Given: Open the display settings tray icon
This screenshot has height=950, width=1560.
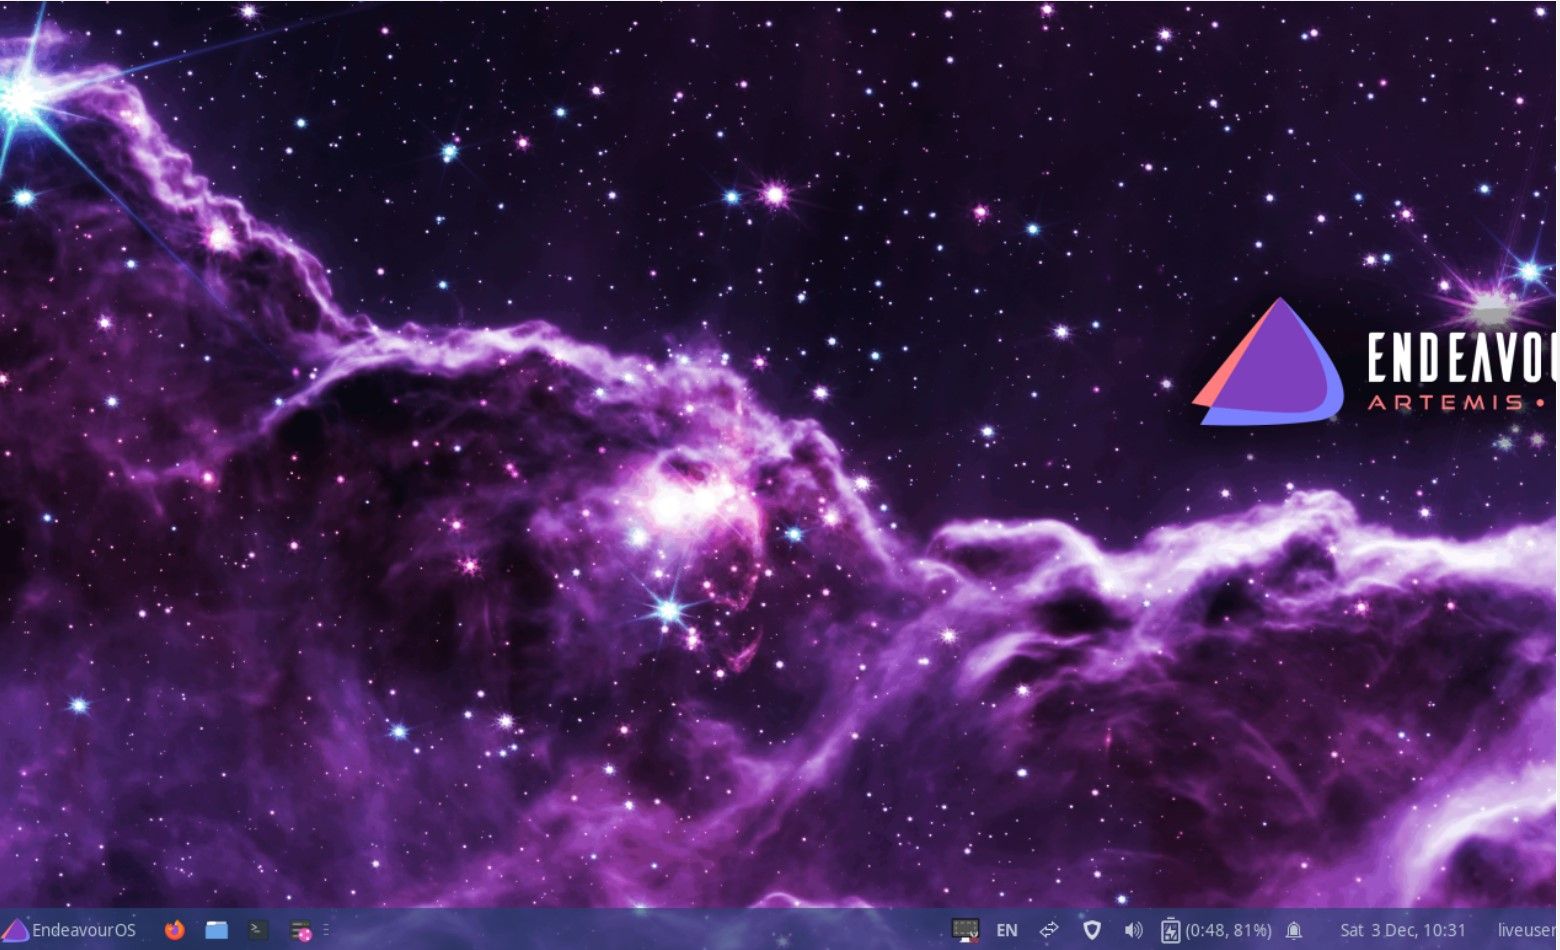Looking at the screenshot, I should [965, 930].
